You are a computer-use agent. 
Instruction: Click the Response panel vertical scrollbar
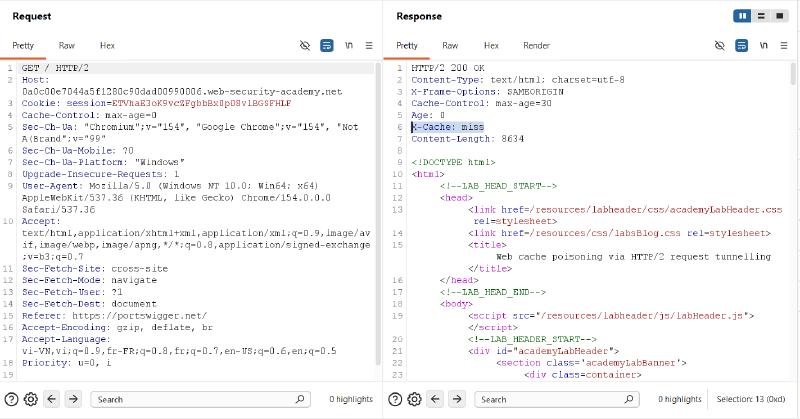point(793,74)
